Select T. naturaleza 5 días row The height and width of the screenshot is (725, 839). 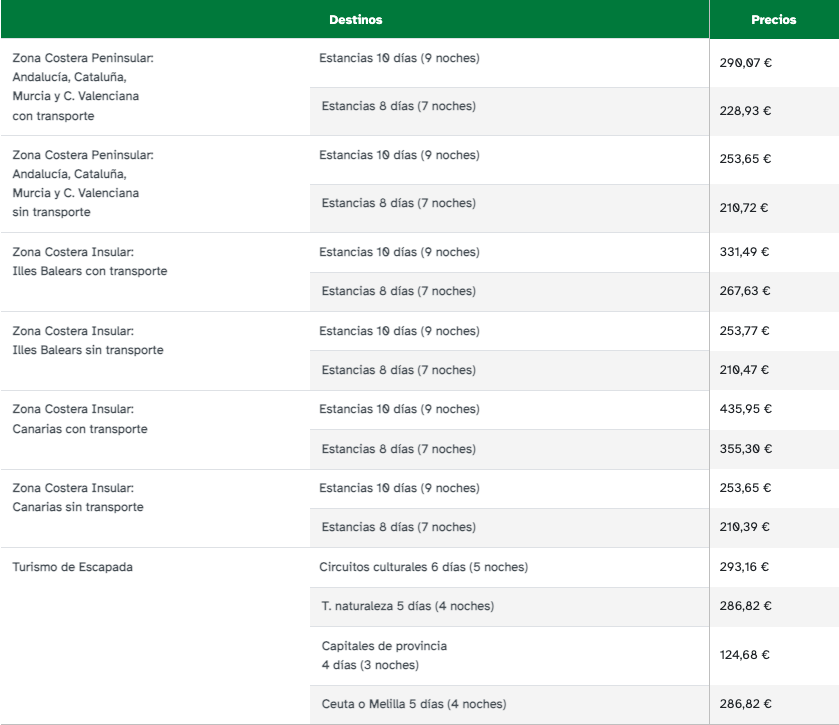coord(407,606)
